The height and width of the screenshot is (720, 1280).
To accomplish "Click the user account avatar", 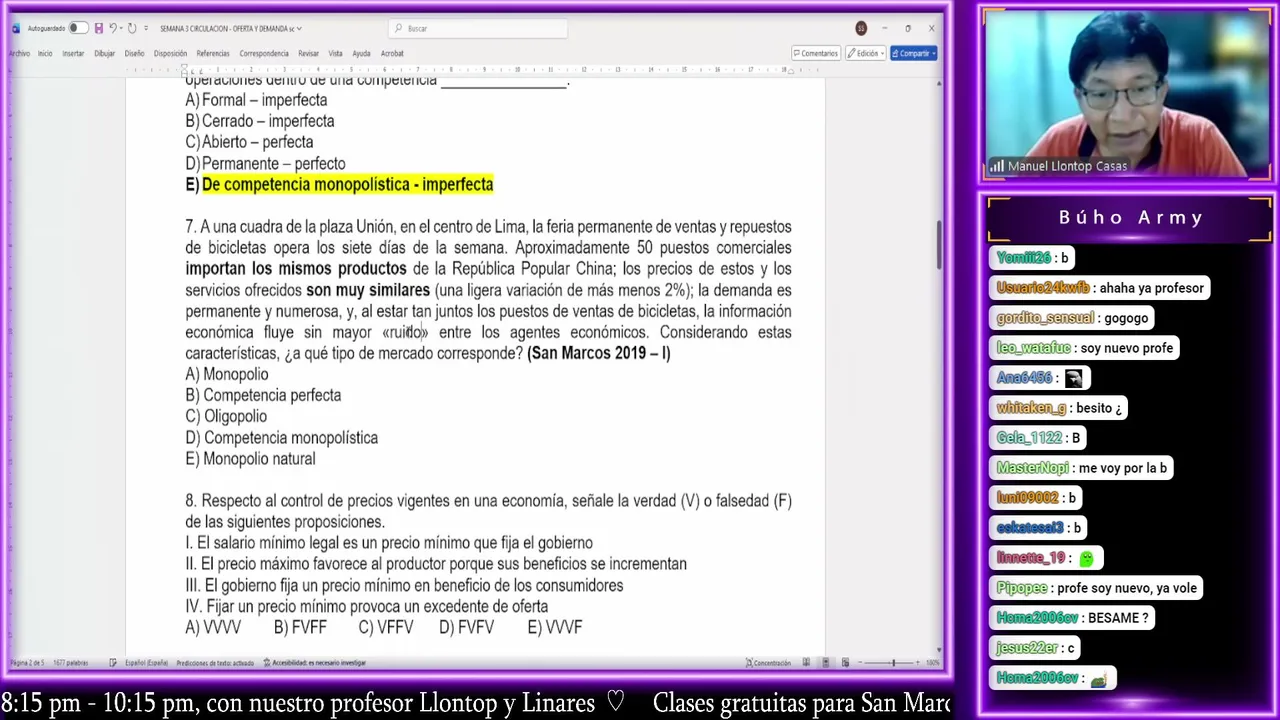I will (861, 28).
